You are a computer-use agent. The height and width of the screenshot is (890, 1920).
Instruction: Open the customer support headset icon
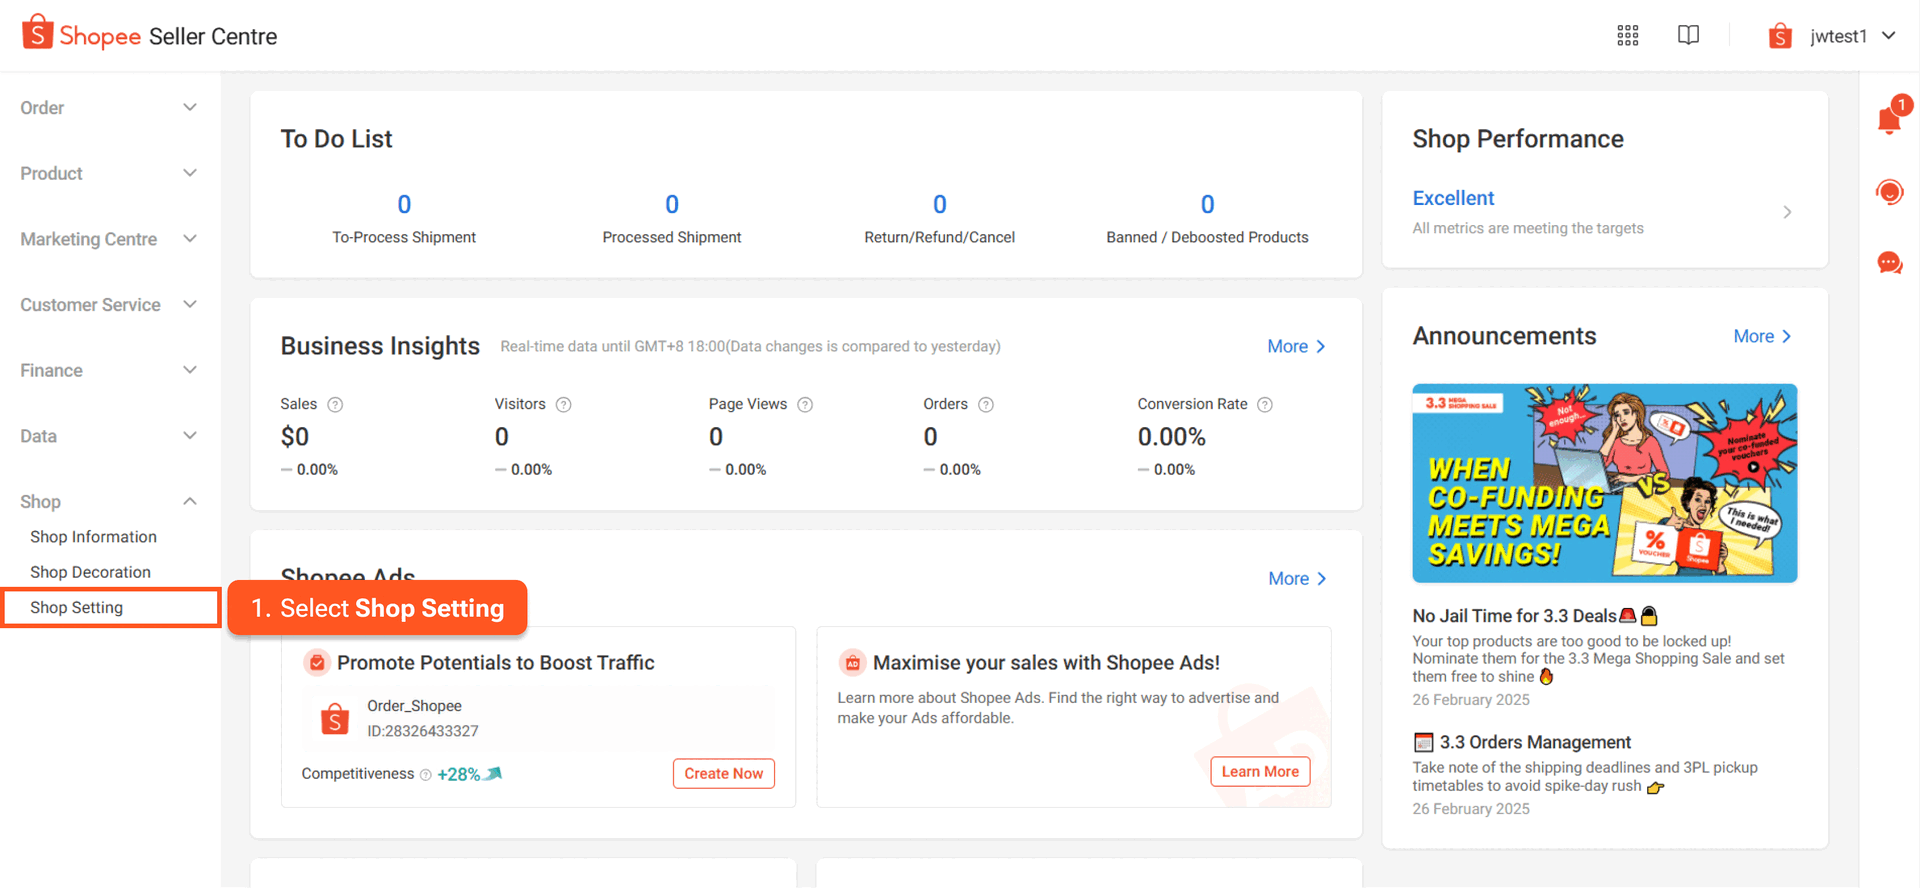click(1890, 192)
